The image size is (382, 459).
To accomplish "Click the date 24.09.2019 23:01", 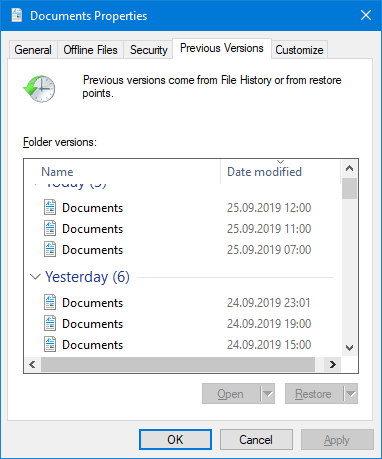I will tap(269, 303).
